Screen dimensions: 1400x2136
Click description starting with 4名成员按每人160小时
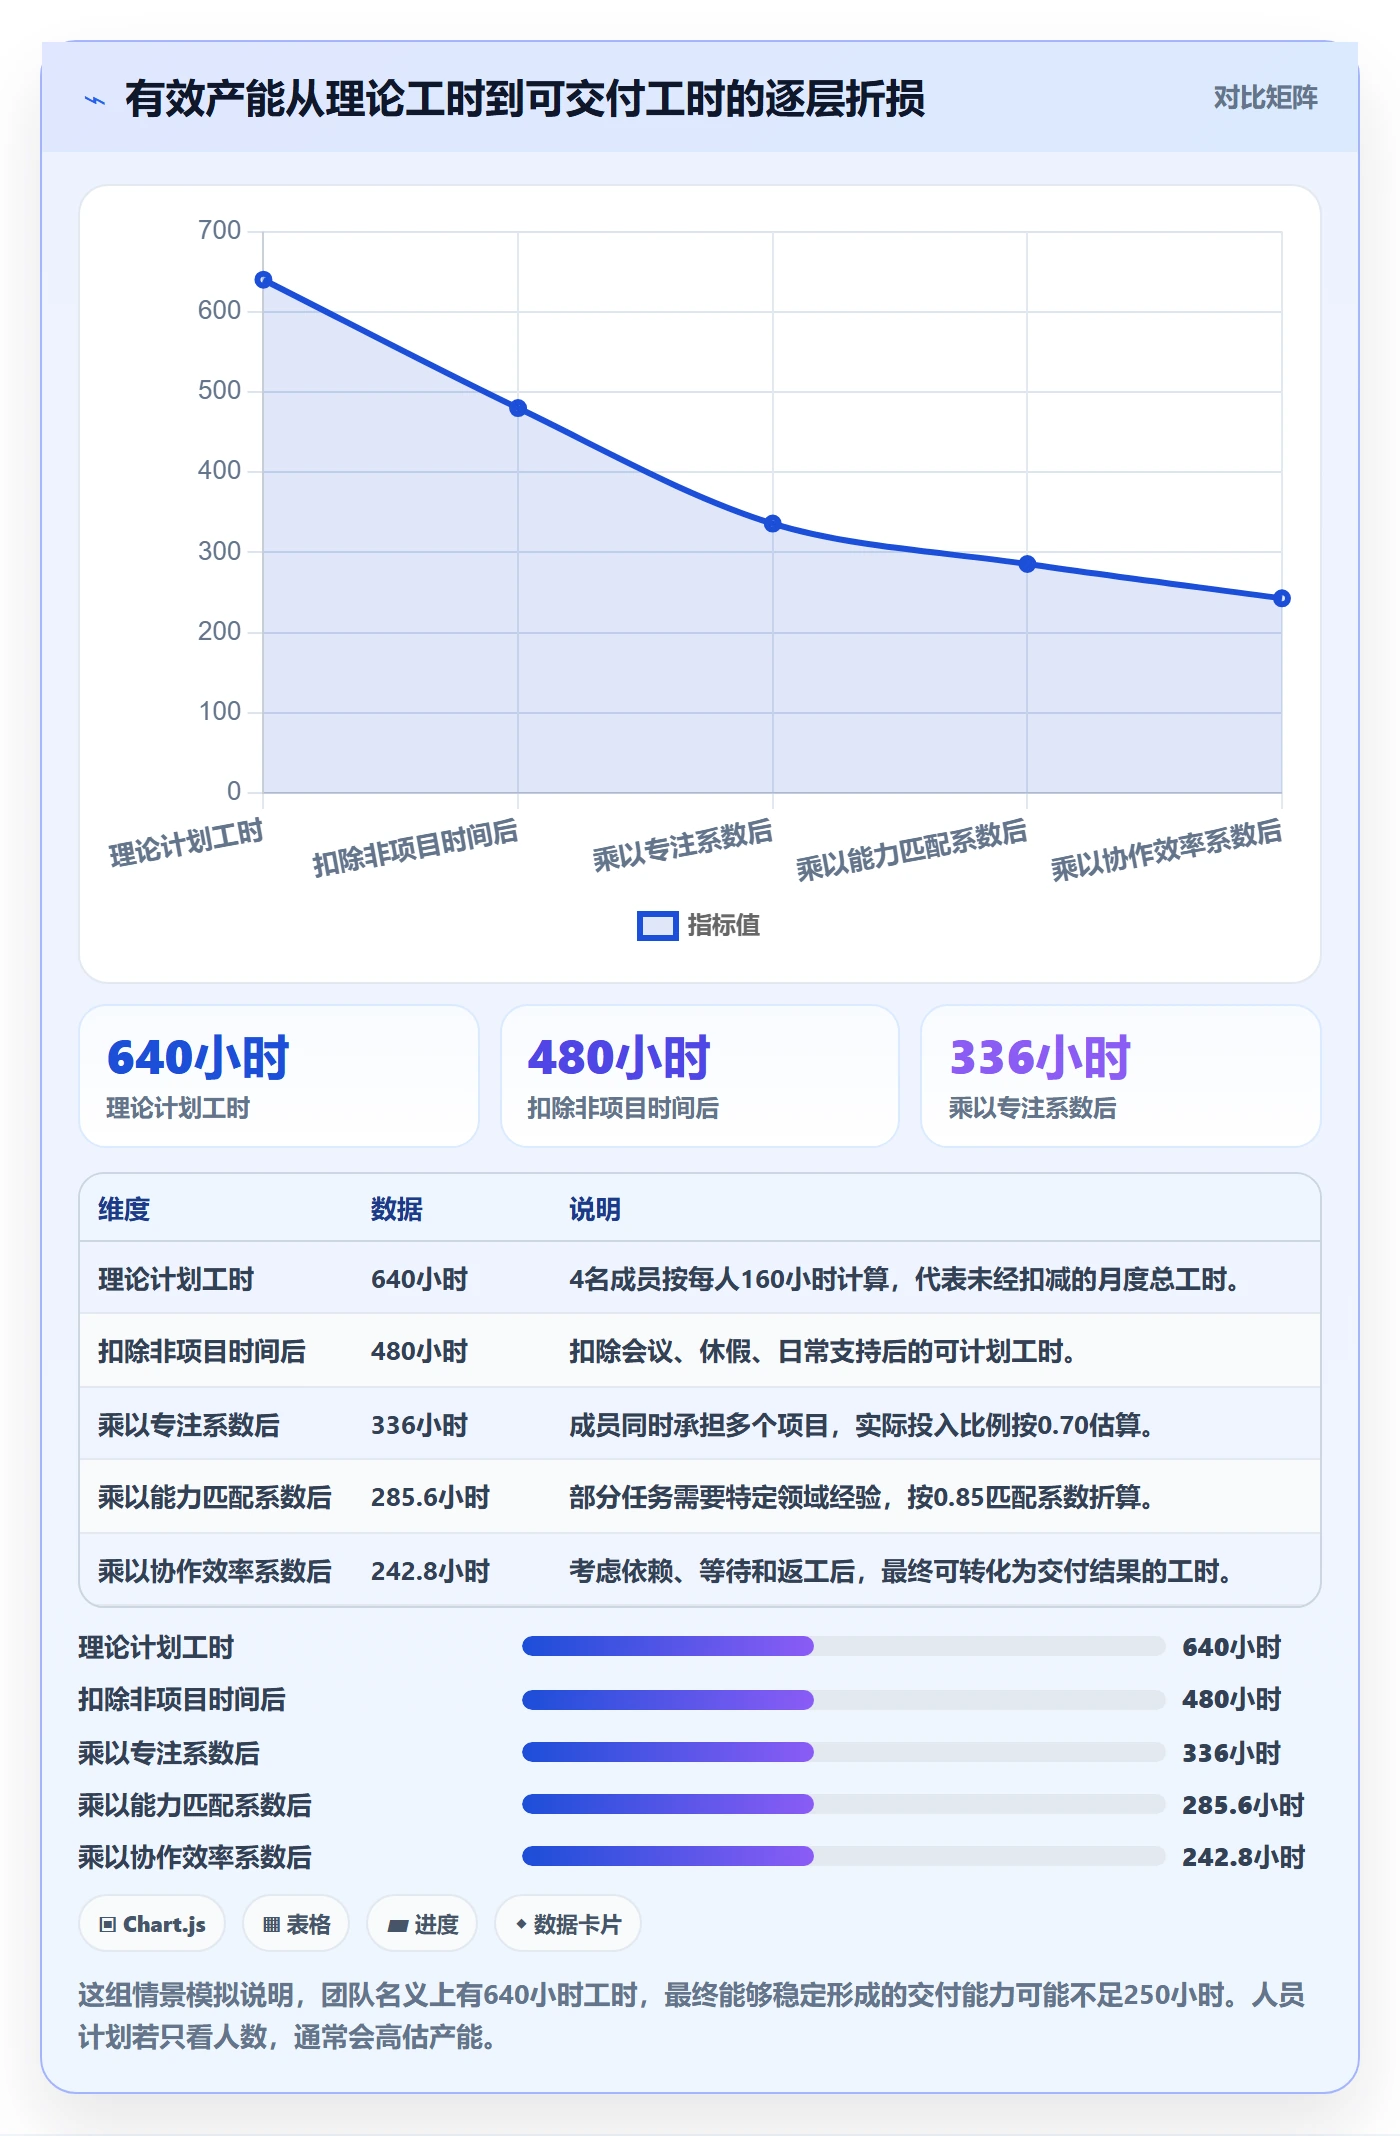(905, 1279)
